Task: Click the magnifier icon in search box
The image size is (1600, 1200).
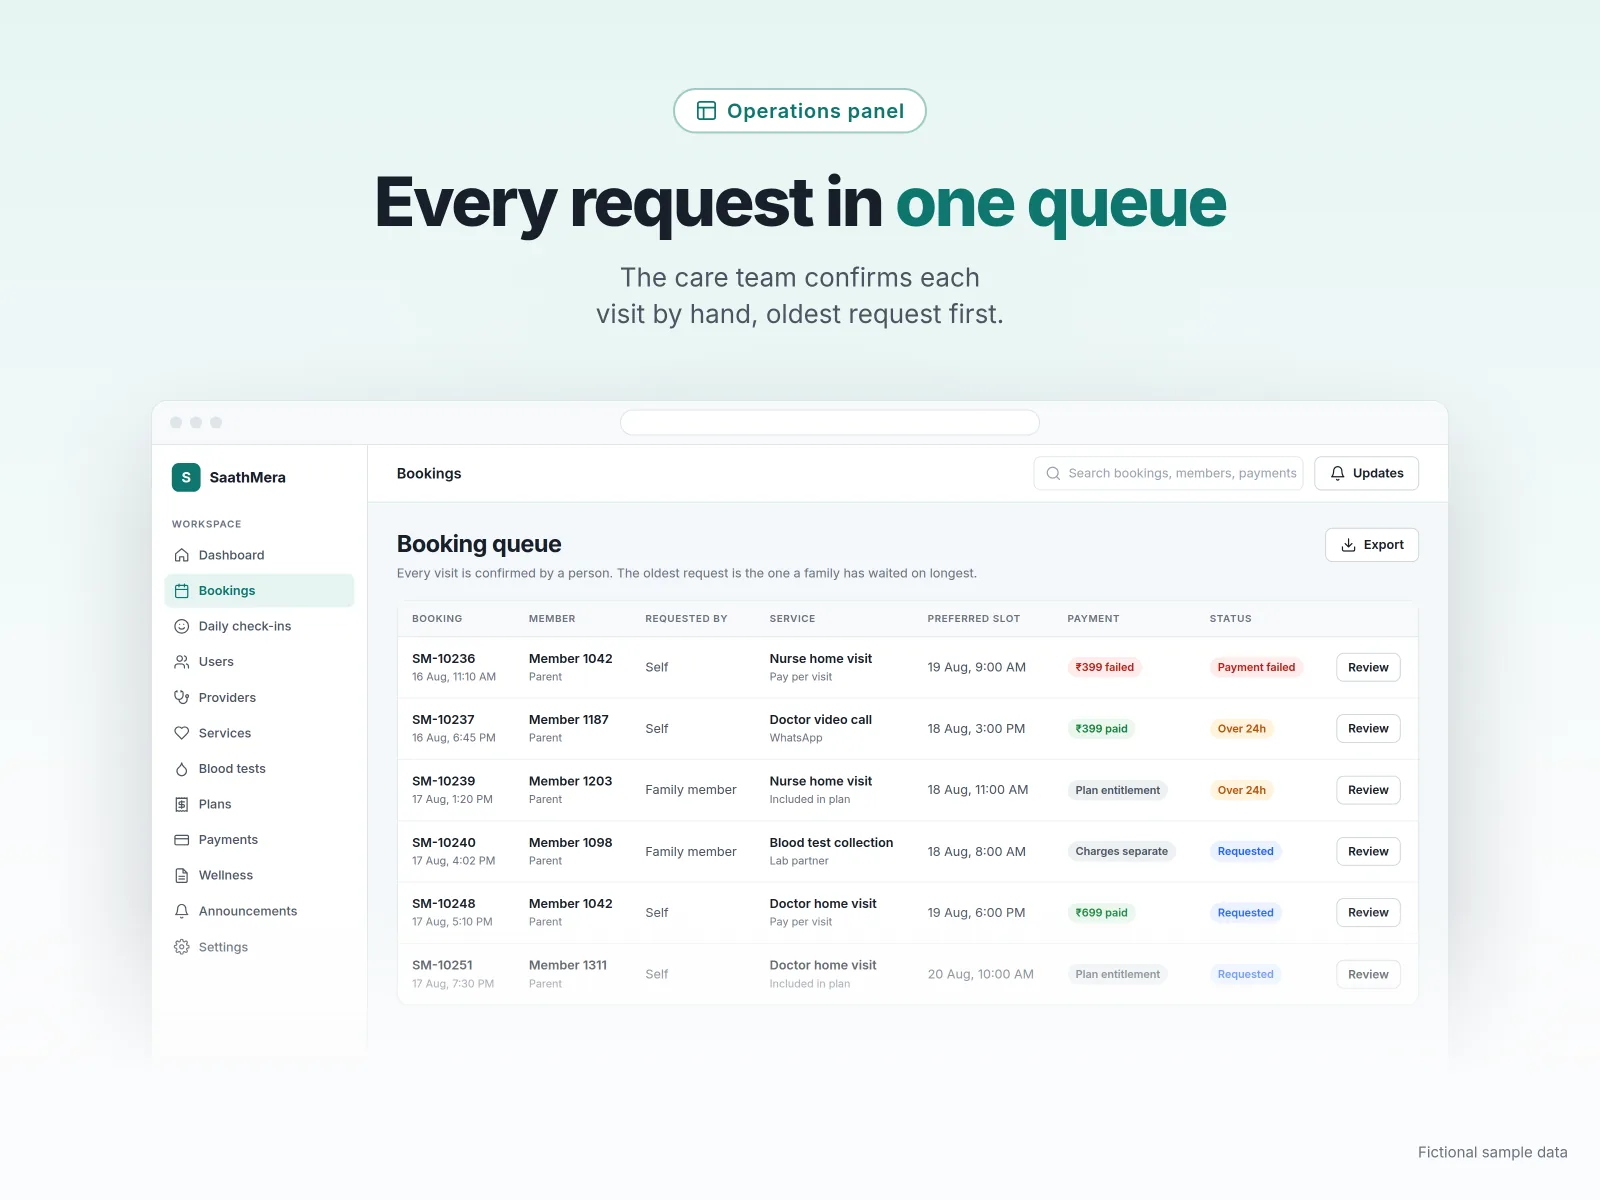Action: click(x=1053, y=473)
